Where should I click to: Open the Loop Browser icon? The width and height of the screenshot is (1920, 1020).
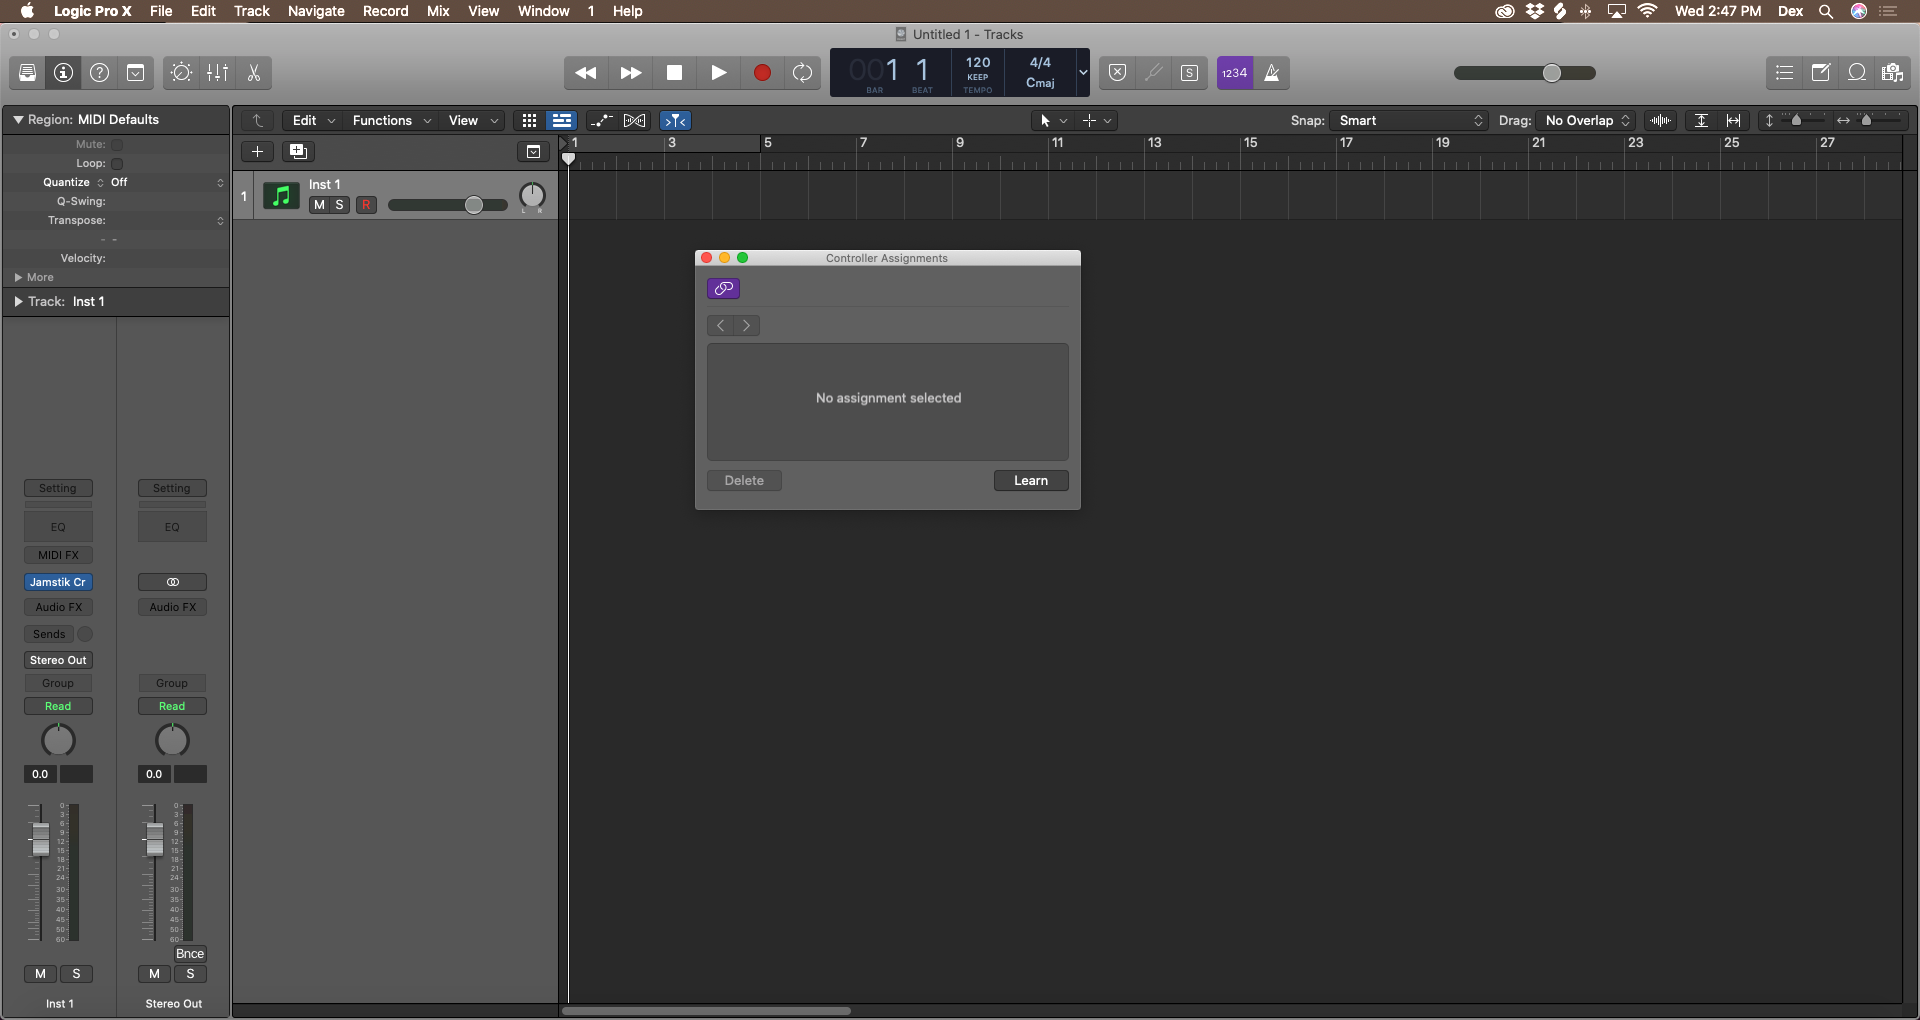click(x=1856, y=73)
